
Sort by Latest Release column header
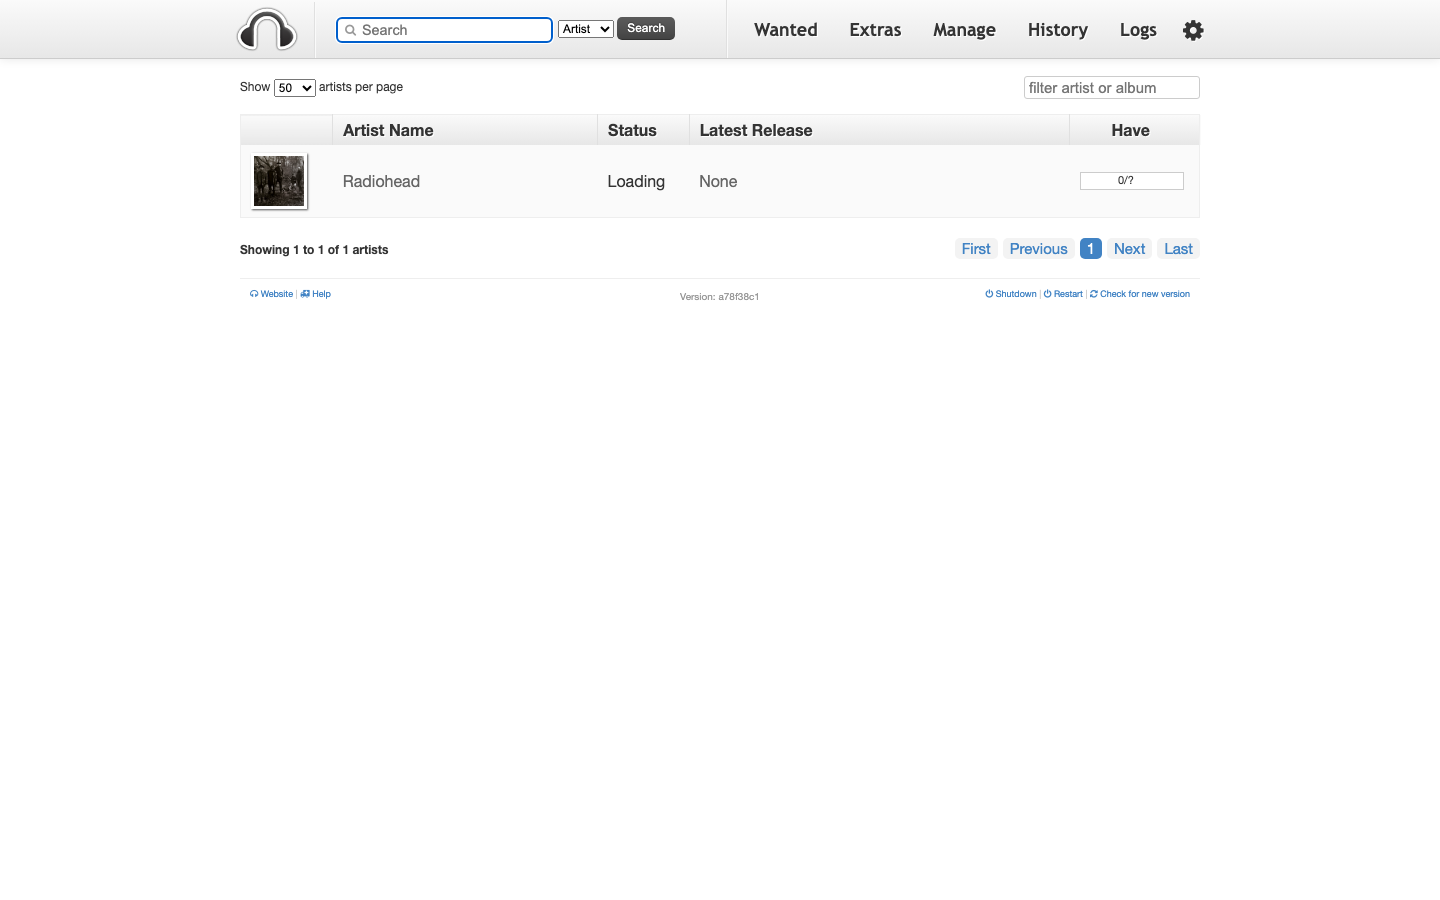tap(879, 130)
